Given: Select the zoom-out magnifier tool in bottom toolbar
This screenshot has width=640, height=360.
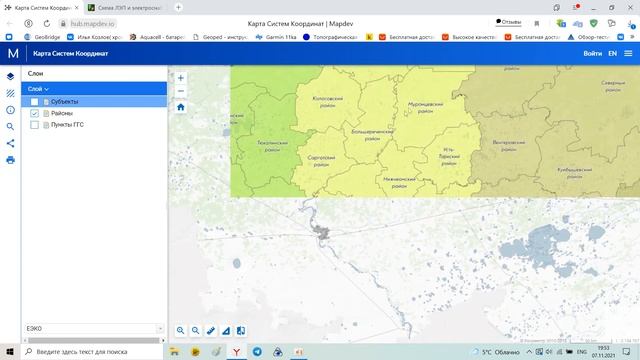Looking at the screenshot, I should pos(196,331).
